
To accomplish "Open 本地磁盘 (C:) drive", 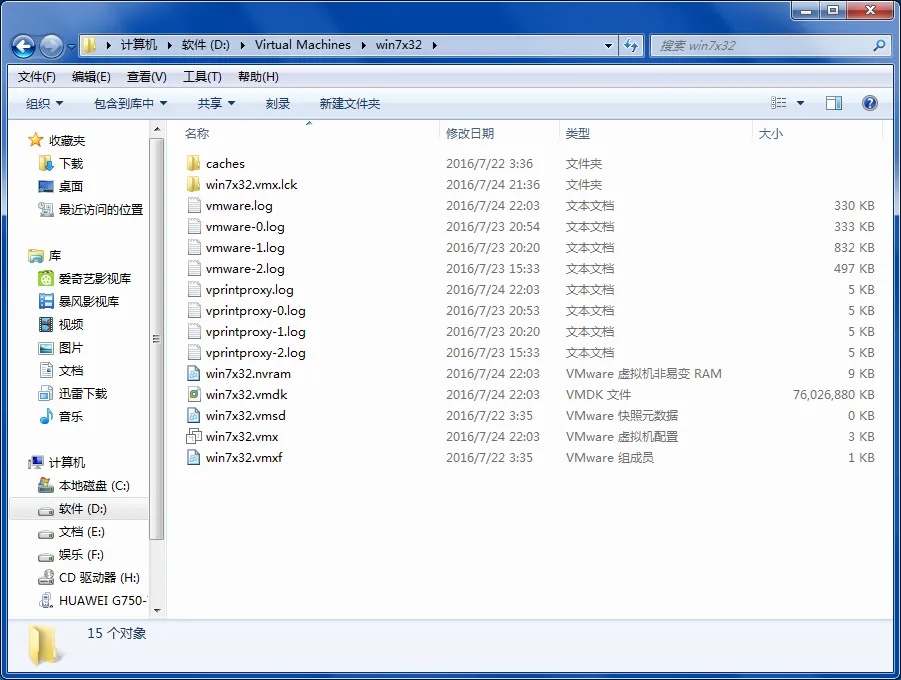I will point(94,486).
